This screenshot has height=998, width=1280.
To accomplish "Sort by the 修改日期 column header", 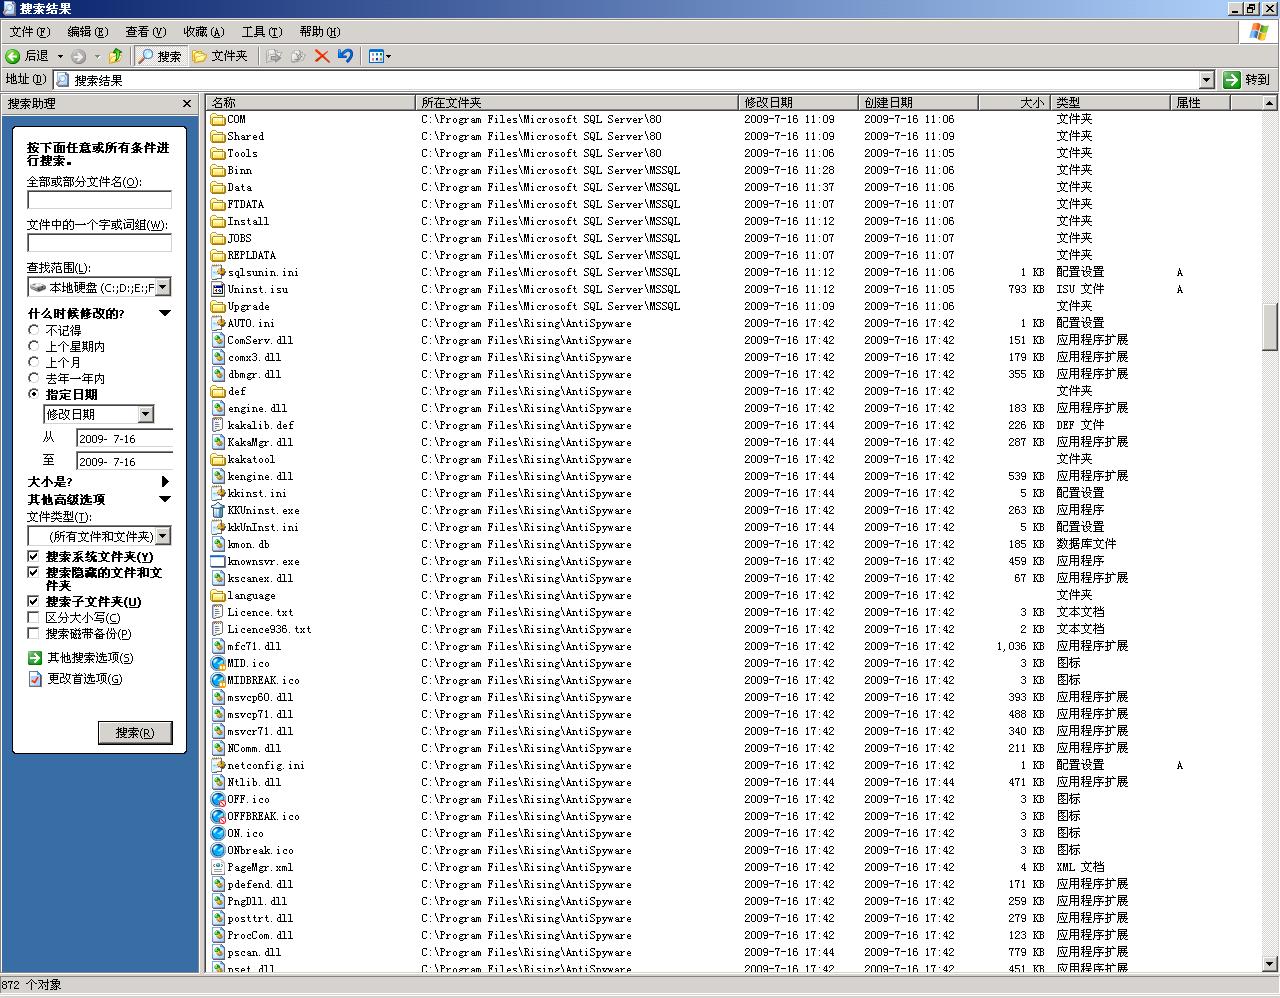I will coord(799,102).
